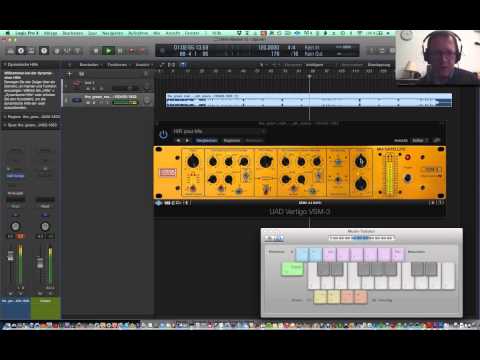Open the Navigieren menu

[112, 33]
